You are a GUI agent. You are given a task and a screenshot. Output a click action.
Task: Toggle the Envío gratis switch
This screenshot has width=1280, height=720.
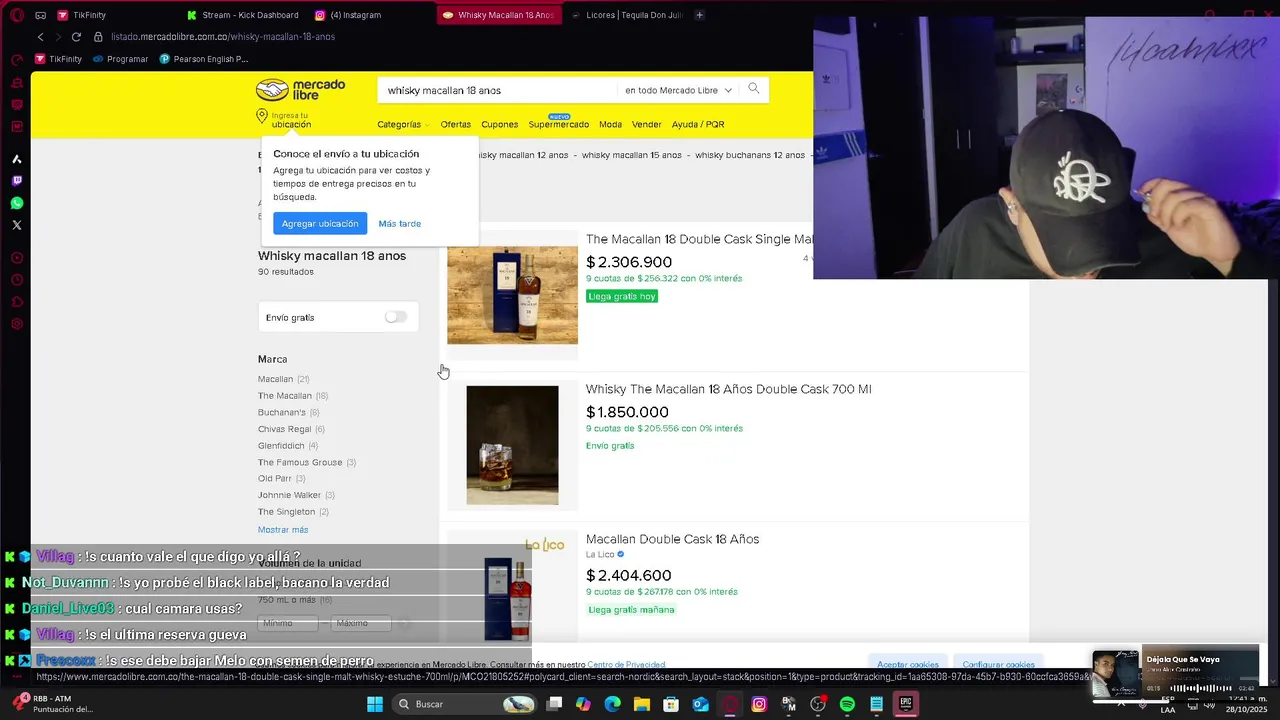coord(396,317)
